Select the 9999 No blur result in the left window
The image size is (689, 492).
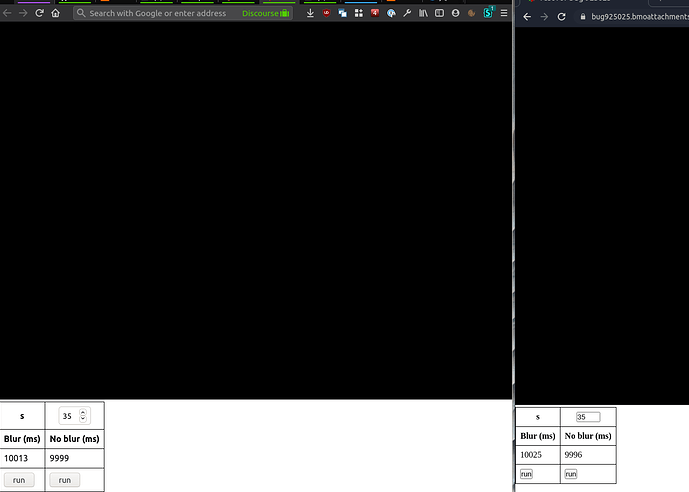point(59,458)
